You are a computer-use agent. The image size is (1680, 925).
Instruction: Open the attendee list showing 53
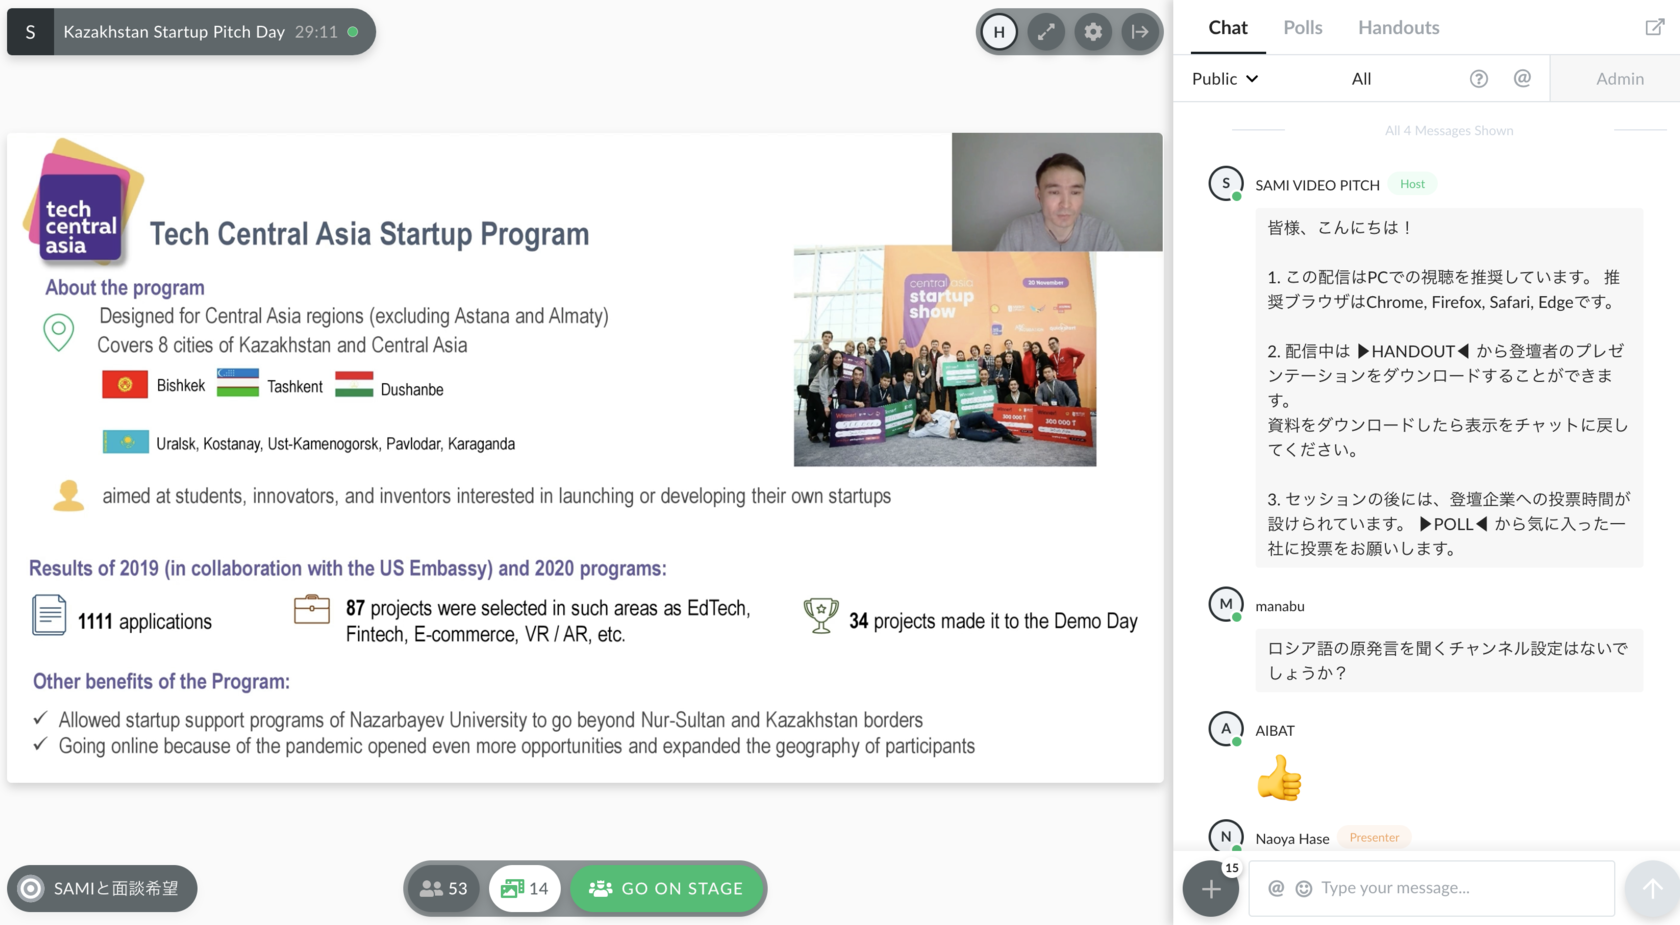[x=444, y=888]
